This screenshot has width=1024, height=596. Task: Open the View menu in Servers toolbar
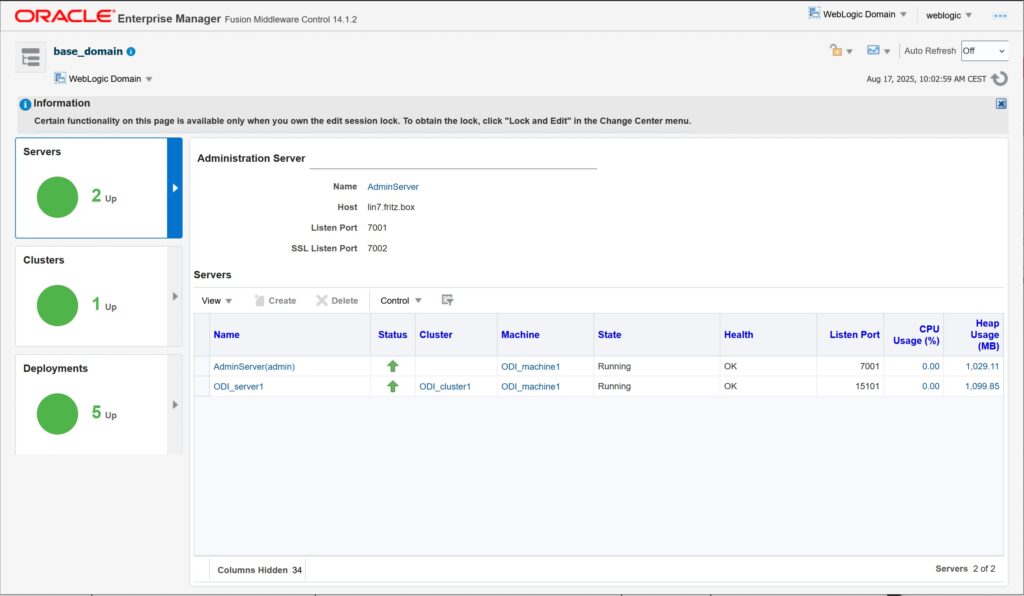tap(217, 301)
